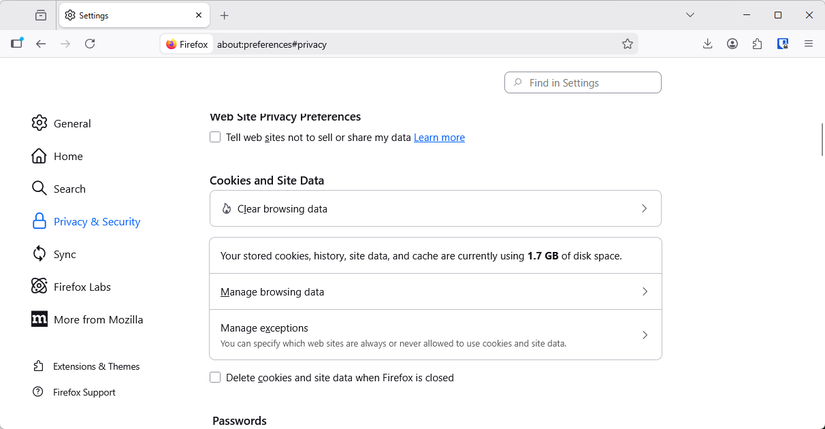This screenshot has width=825, height=429.
Task: Open More from Mozilla
Action: click(x=87, y=319)
